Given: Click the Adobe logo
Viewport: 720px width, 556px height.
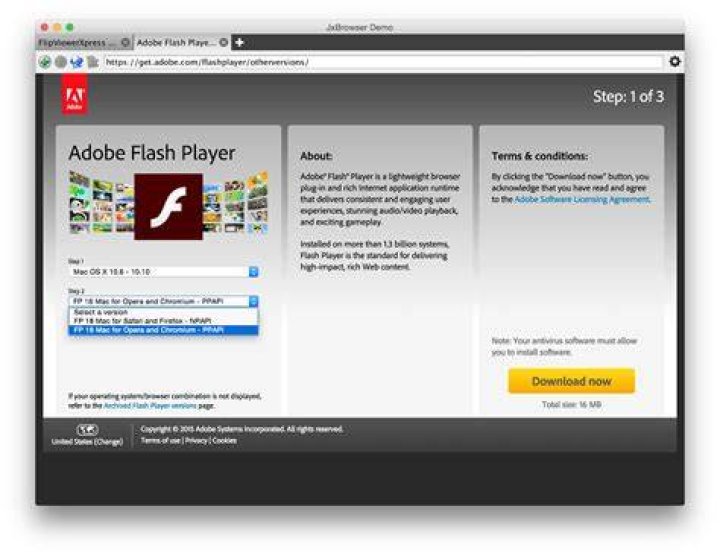Looking at the screenshot, I should coord(75,95).
